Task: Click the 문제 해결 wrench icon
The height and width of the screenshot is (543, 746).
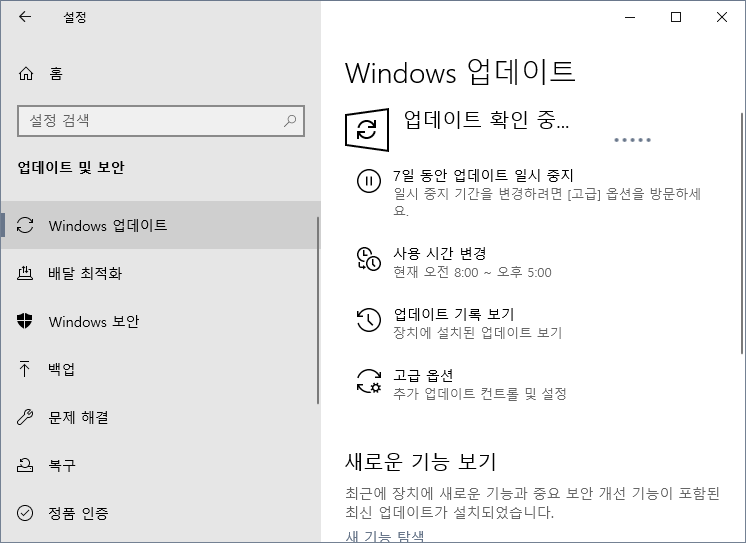Action: pos(25,417)
